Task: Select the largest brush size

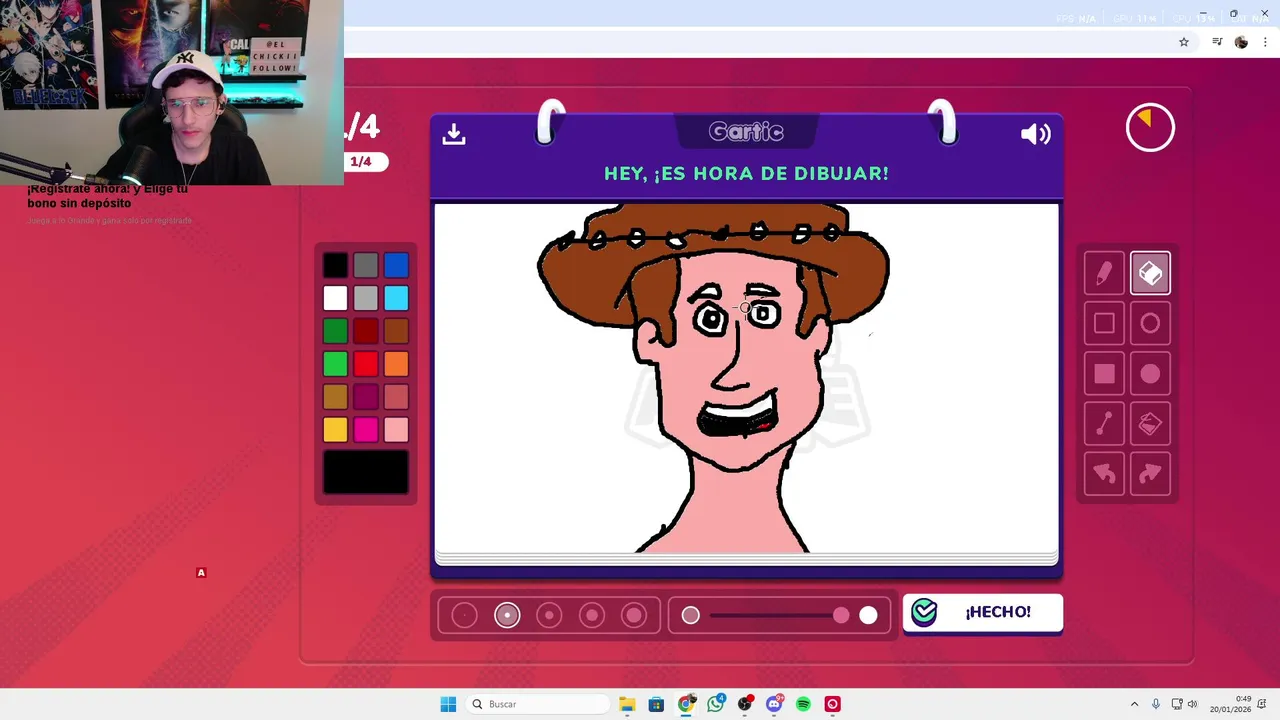Action: point(634,615)
